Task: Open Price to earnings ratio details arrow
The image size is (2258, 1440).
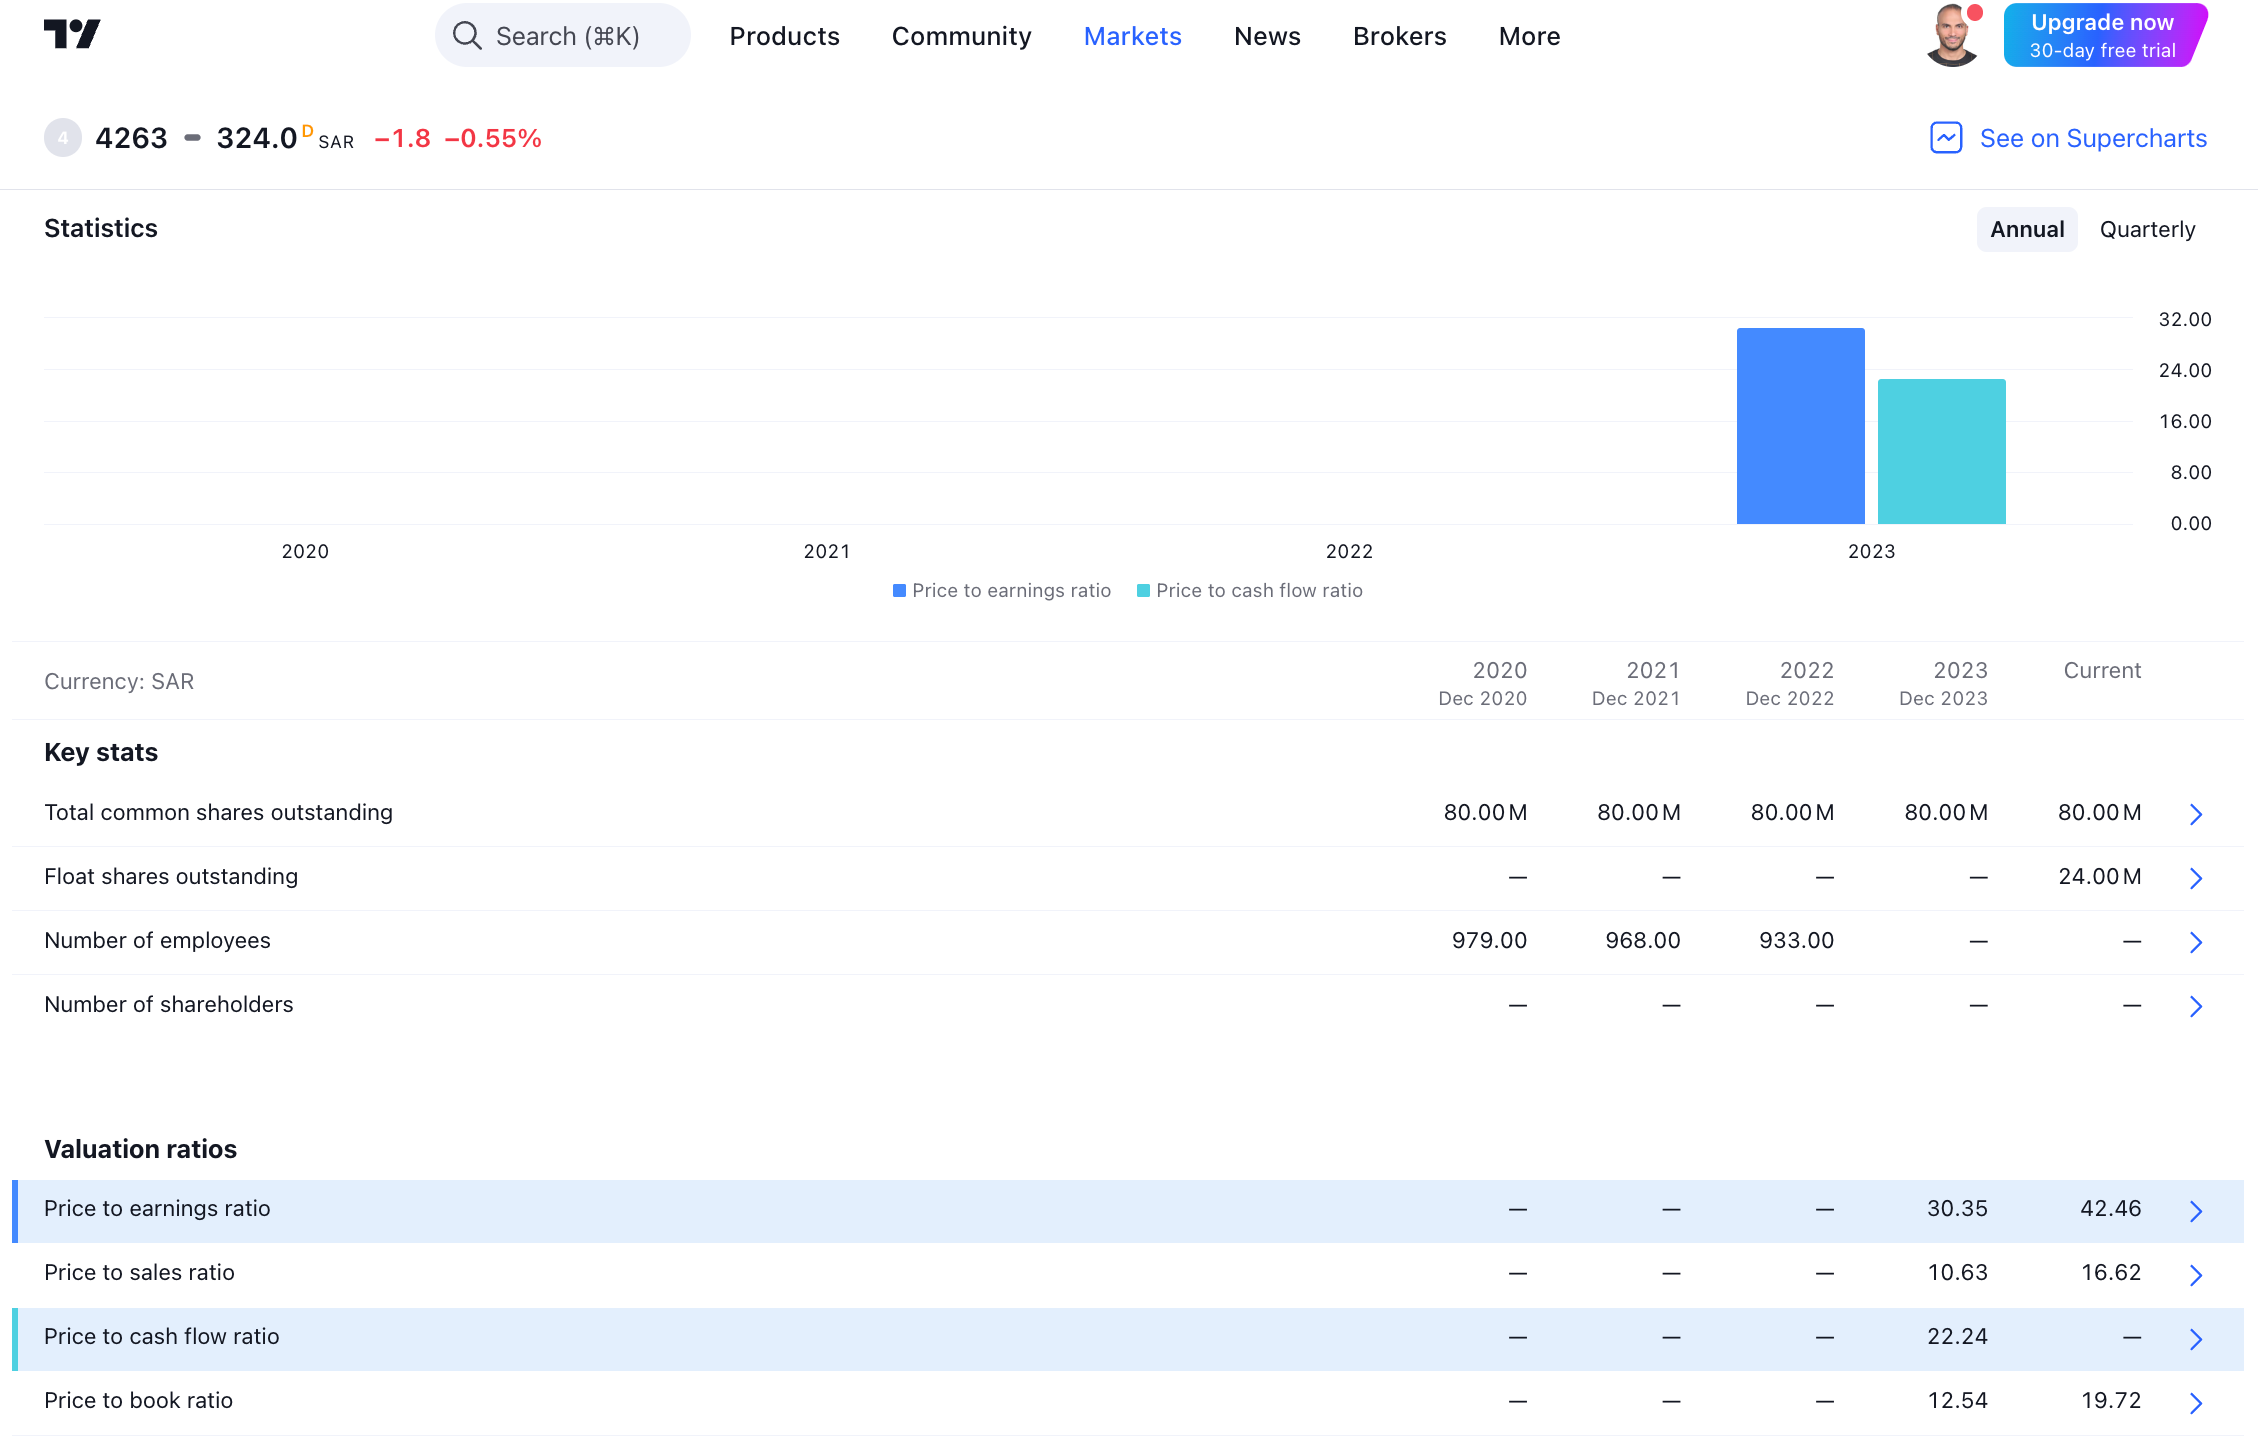Action: (x=2195, y=1211)
